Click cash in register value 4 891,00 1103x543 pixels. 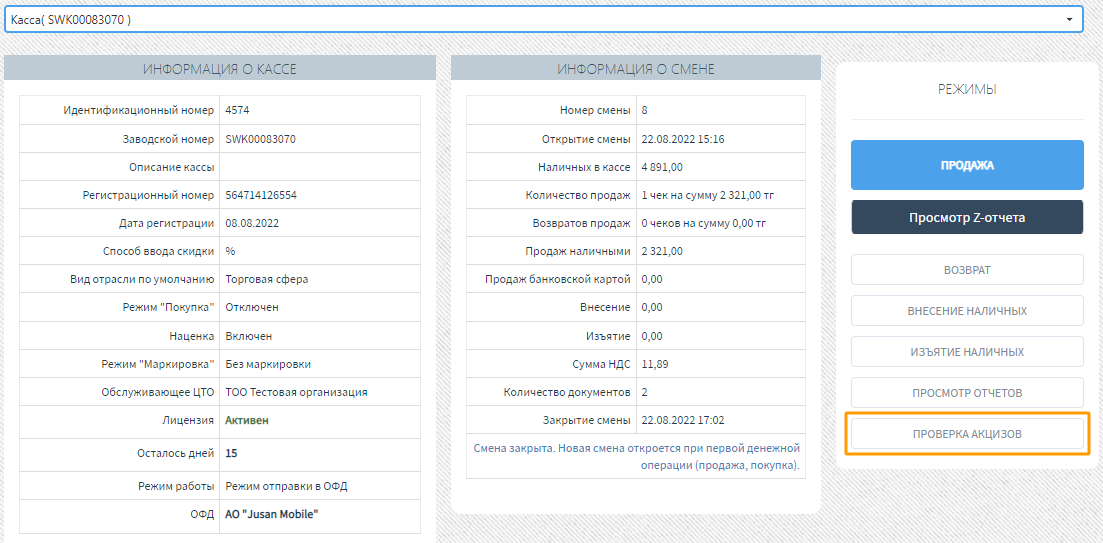pos(662,167)
